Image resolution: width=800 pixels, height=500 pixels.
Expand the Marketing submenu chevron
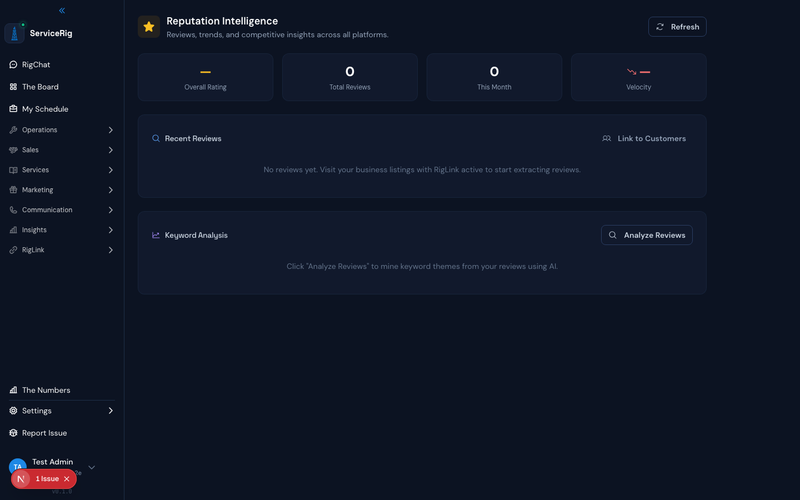coord(110,190)
